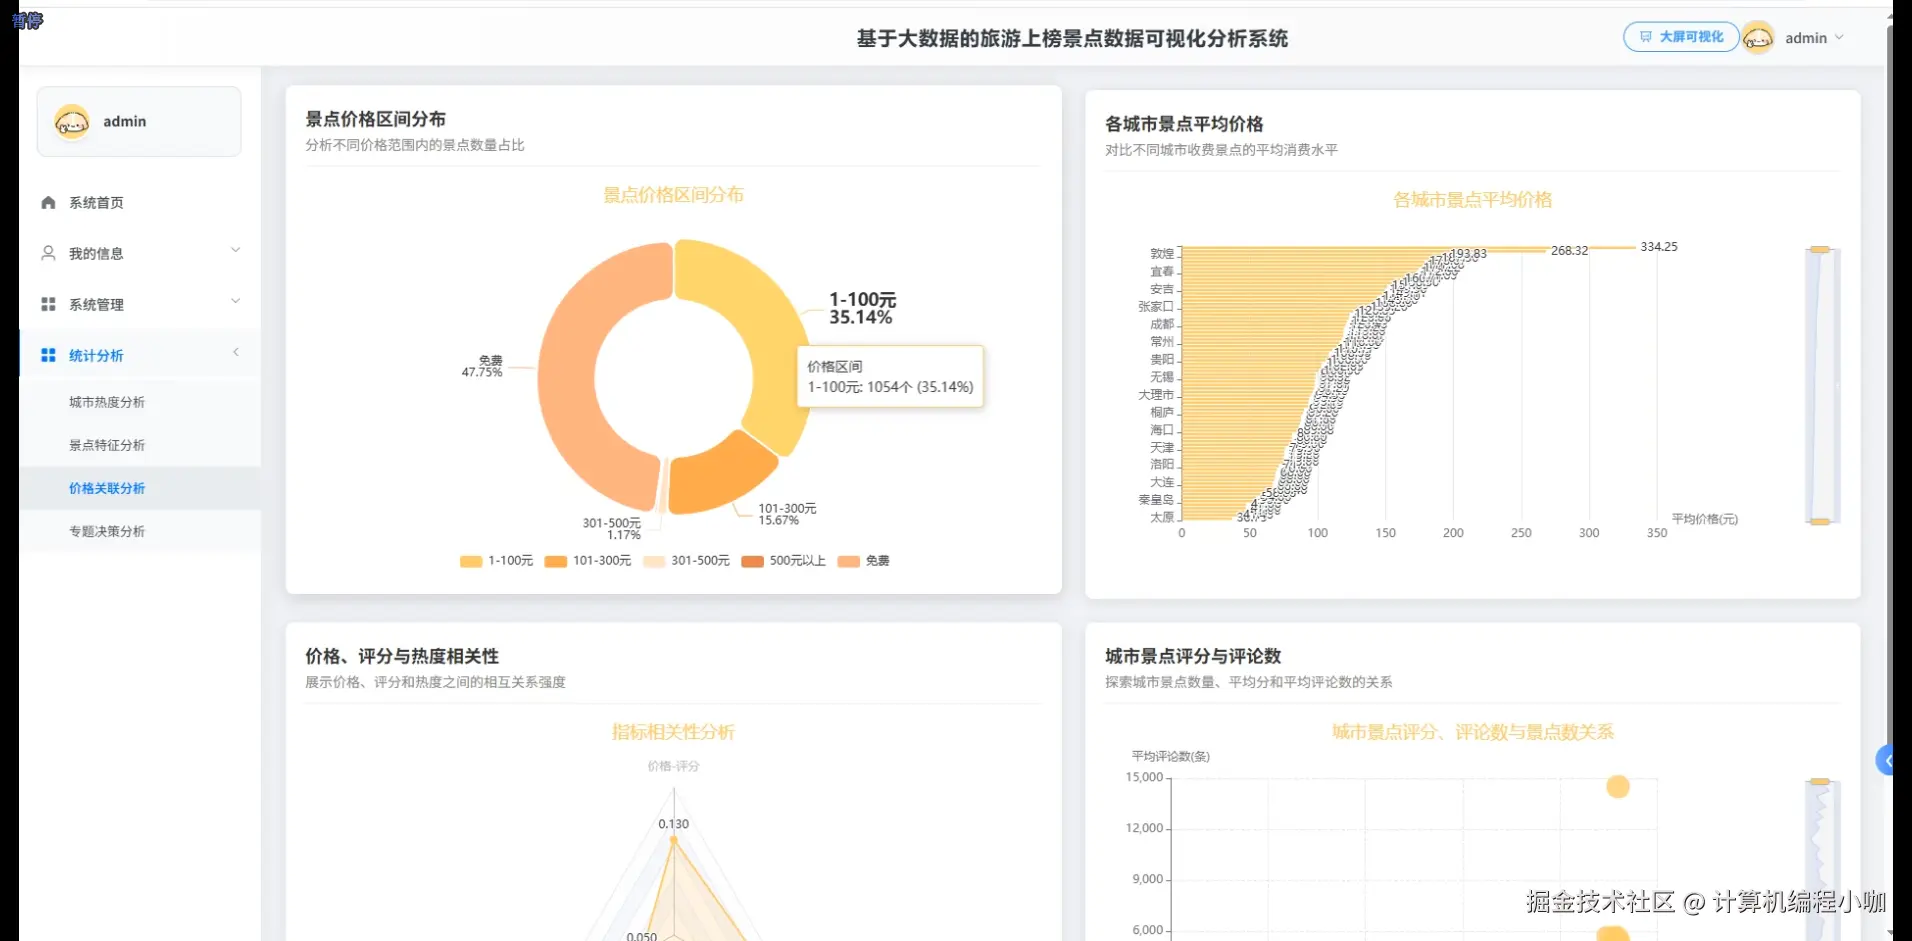Collapse the 统计分析 submenu chevron

click(236, 352)
